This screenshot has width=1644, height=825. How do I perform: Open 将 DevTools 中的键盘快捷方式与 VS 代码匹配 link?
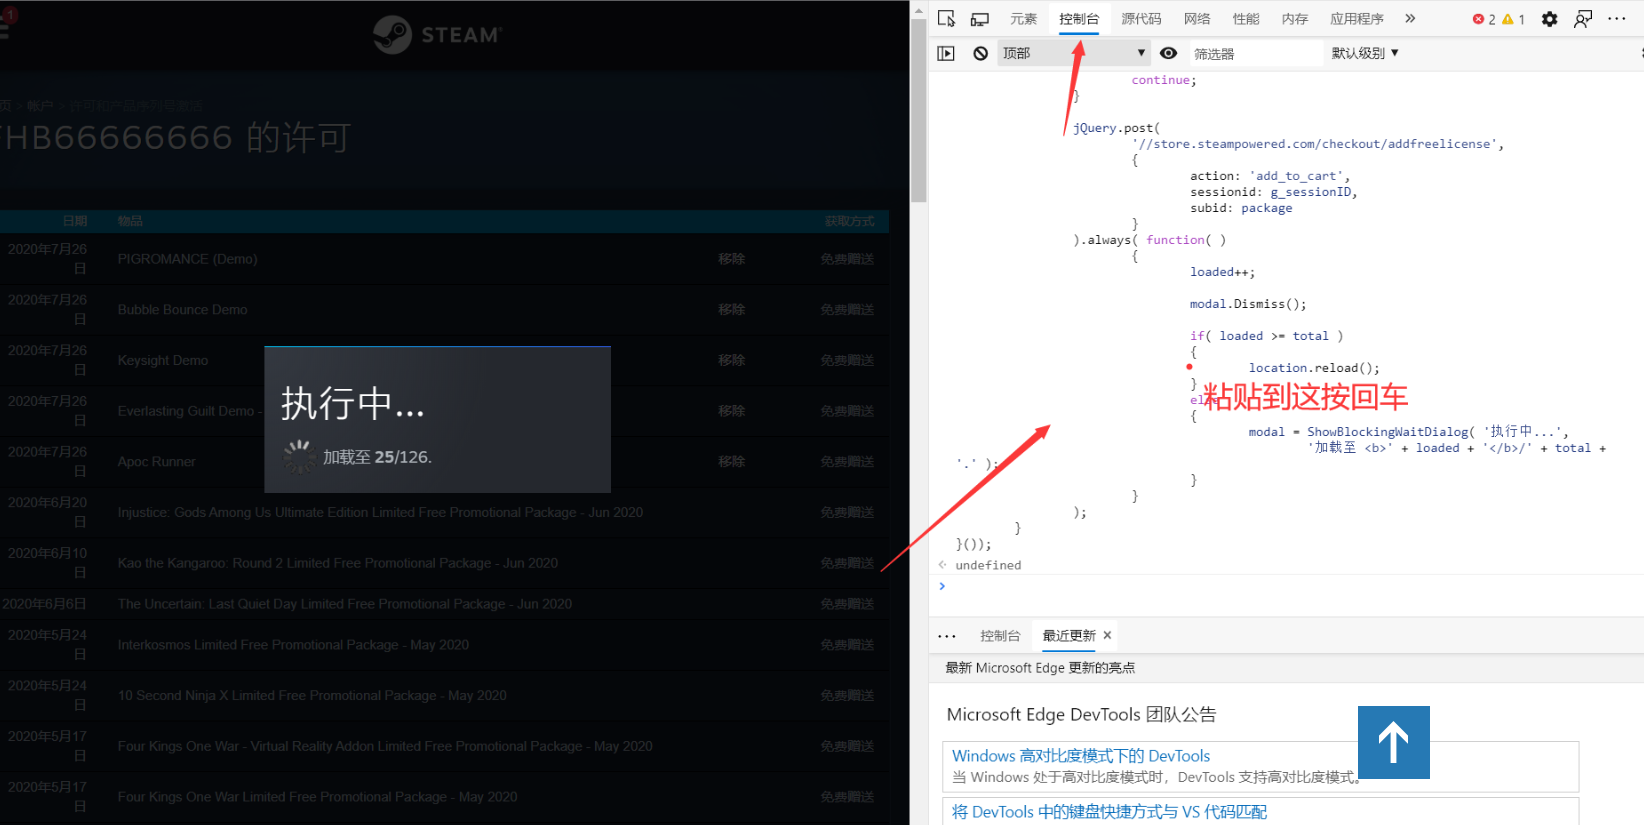1109,812
